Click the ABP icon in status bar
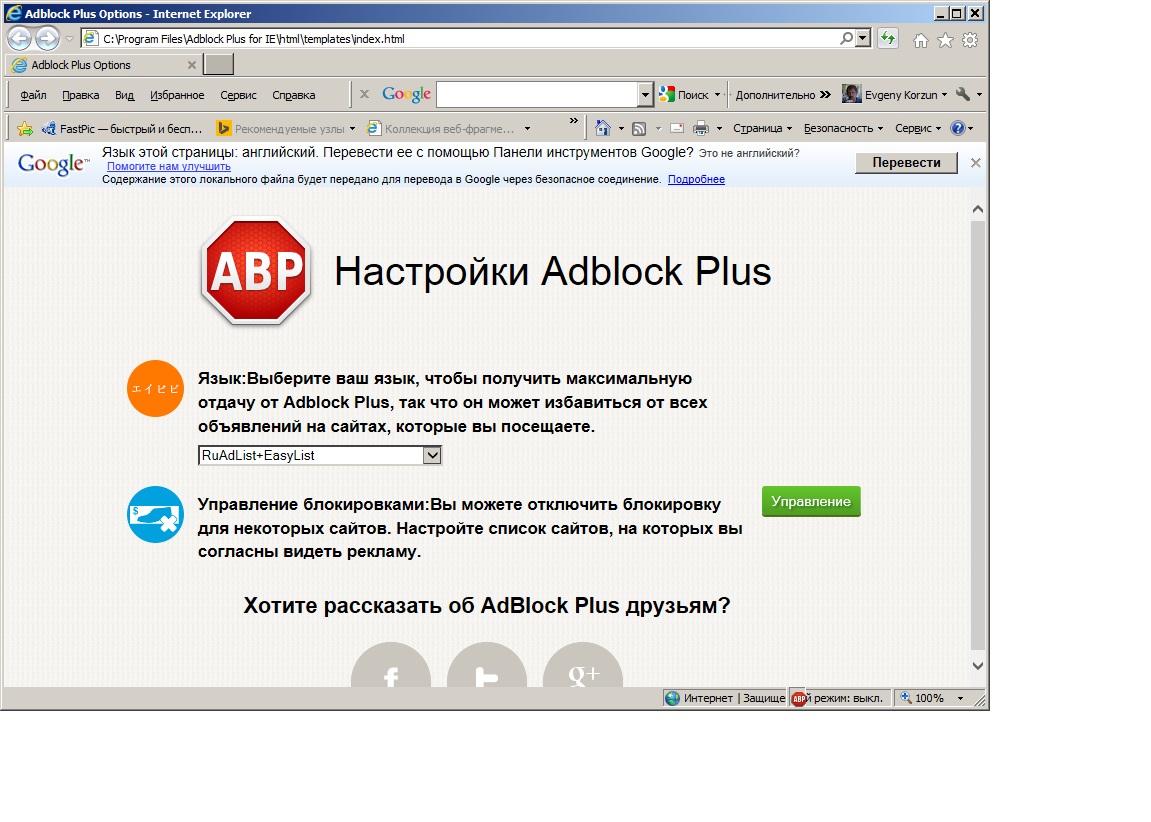The width and height of the screenshot is (1151, 822). point(798,698)
